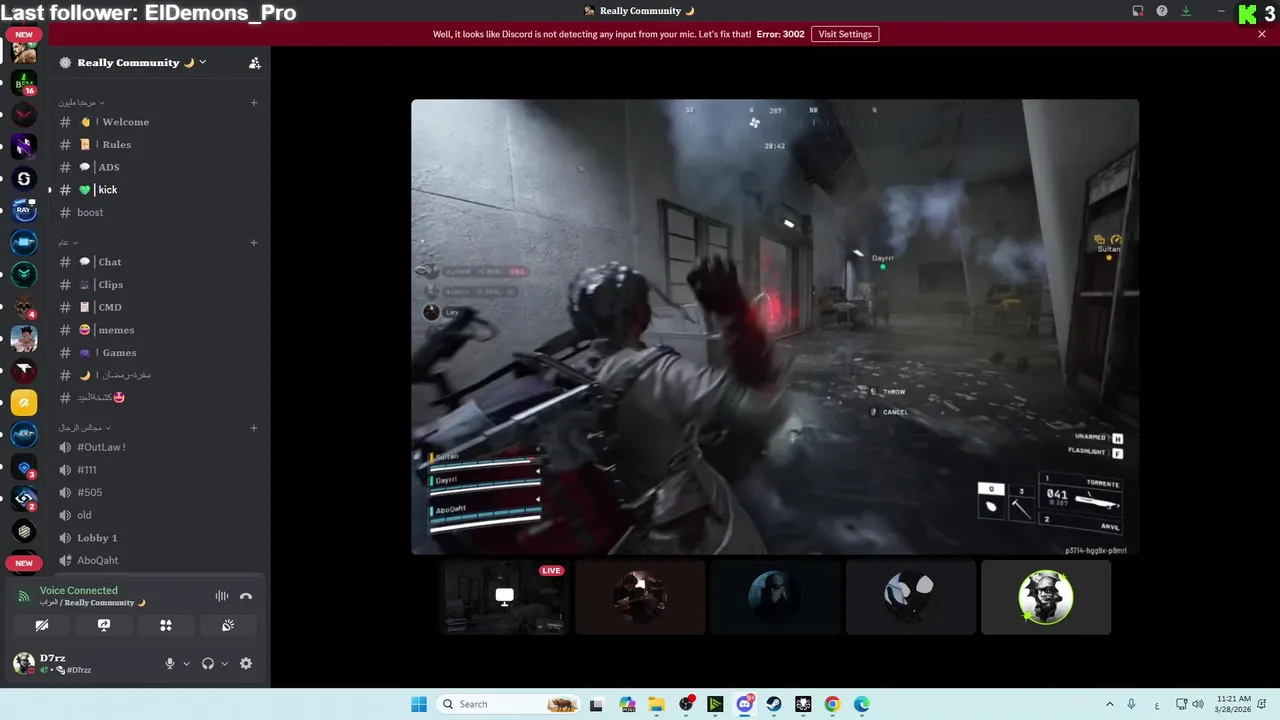Open the Games channel
The height and width of the screenshot is (720, 1280).
coord(158,352)
